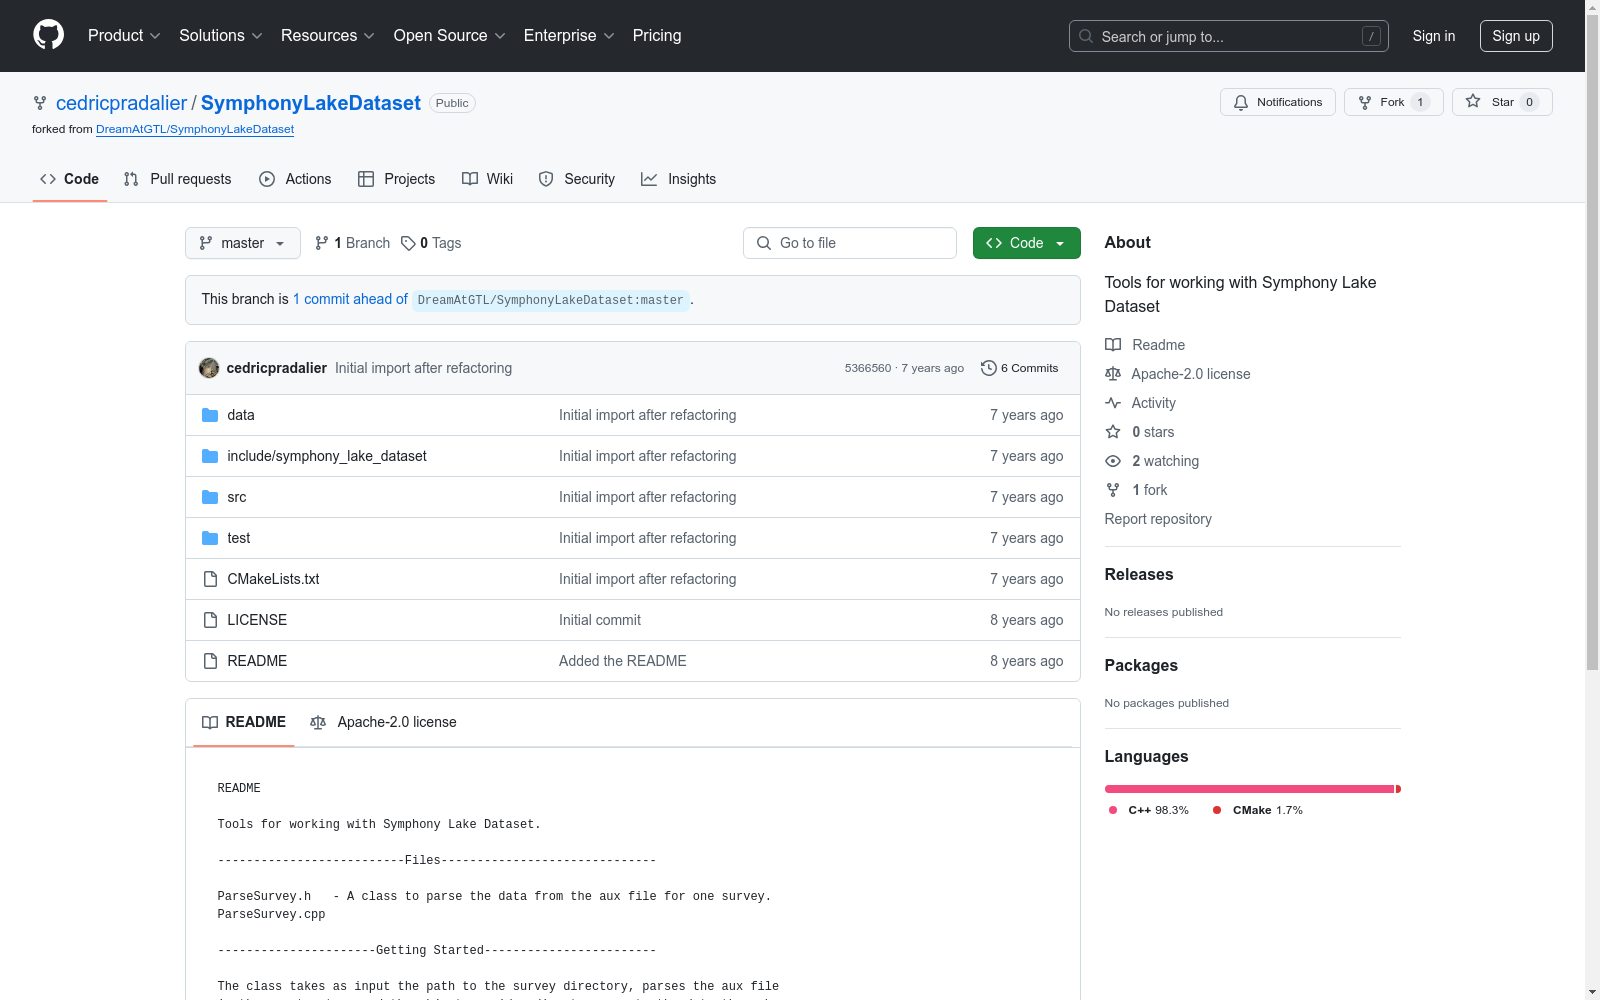The image size is (1600, 1000).
Task: Open the Insights tab
Action: click(x=679, y=179)
